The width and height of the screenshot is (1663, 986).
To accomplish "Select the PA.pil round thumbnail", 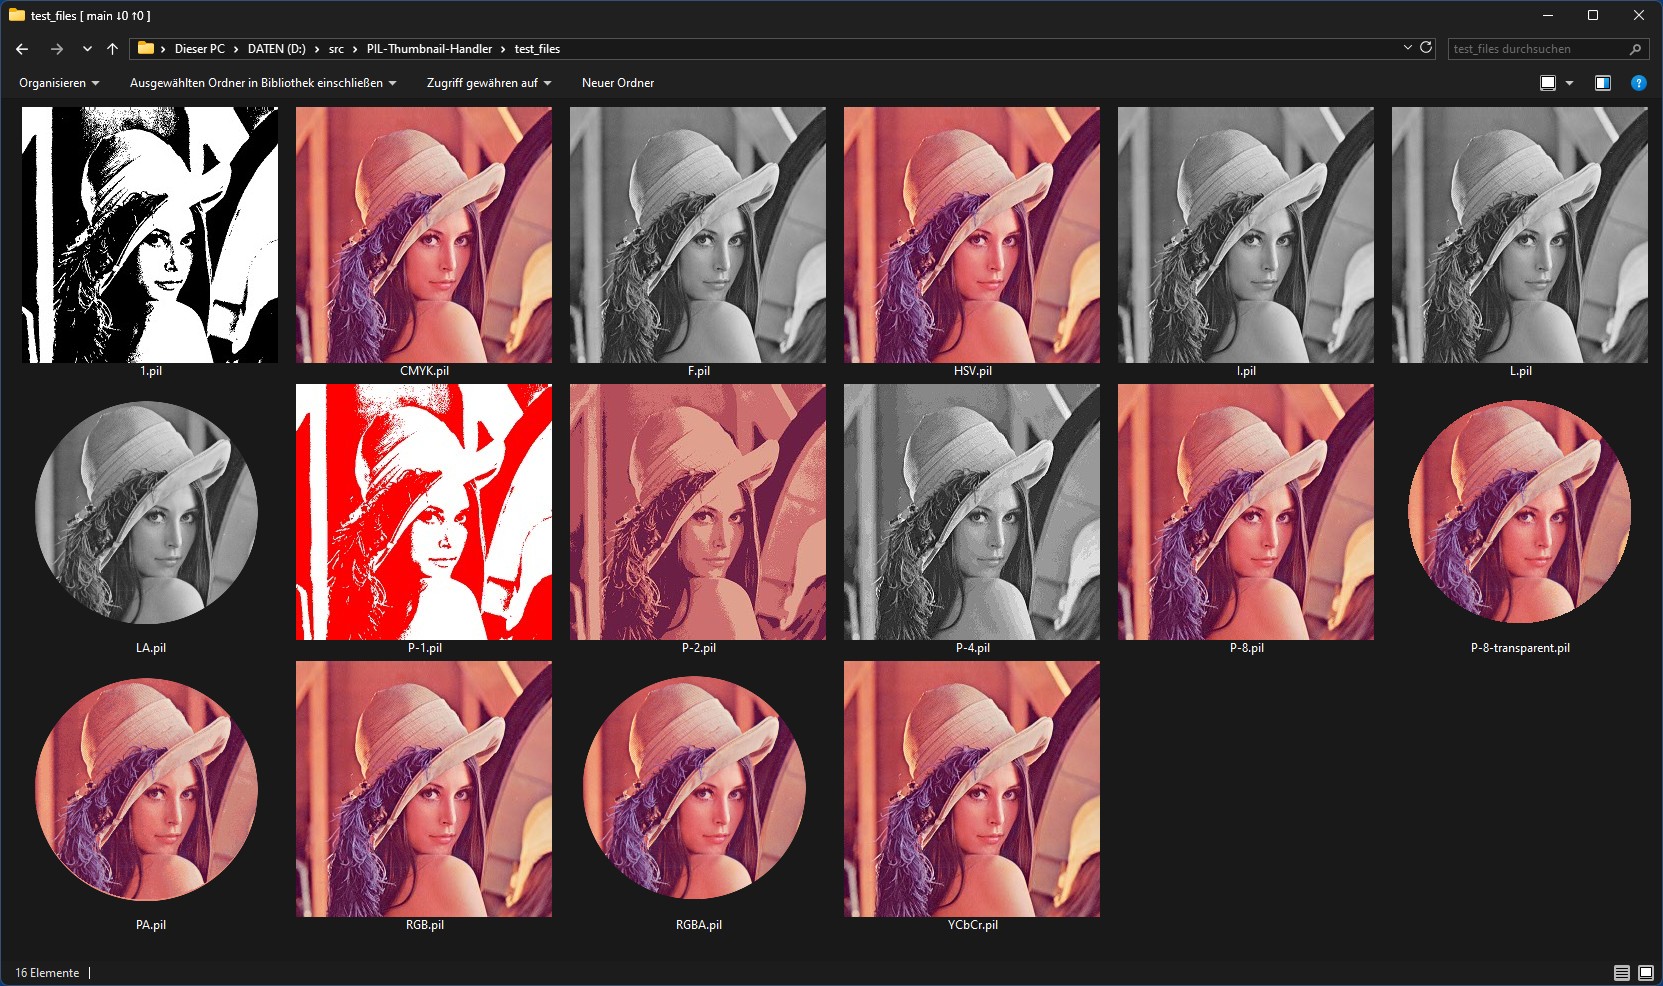I will (146, 789).
